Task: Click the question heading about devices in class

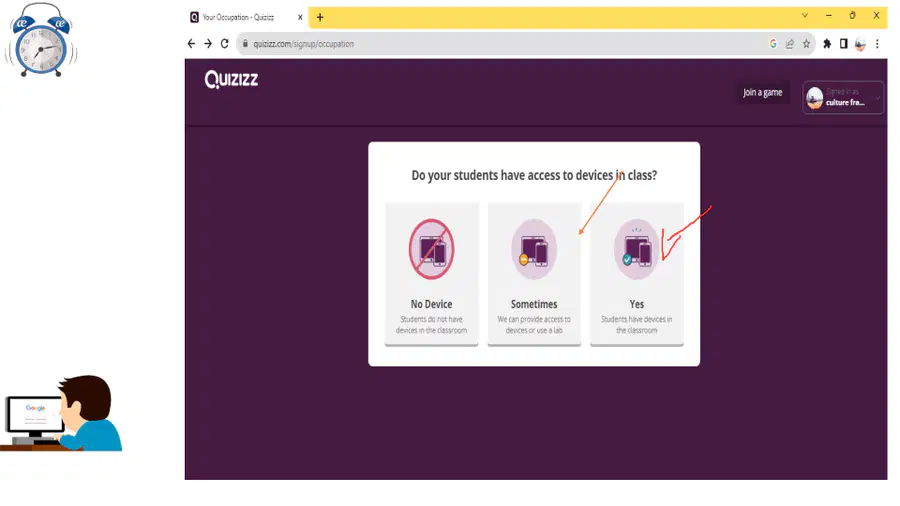Action: (x=534, y=175)
